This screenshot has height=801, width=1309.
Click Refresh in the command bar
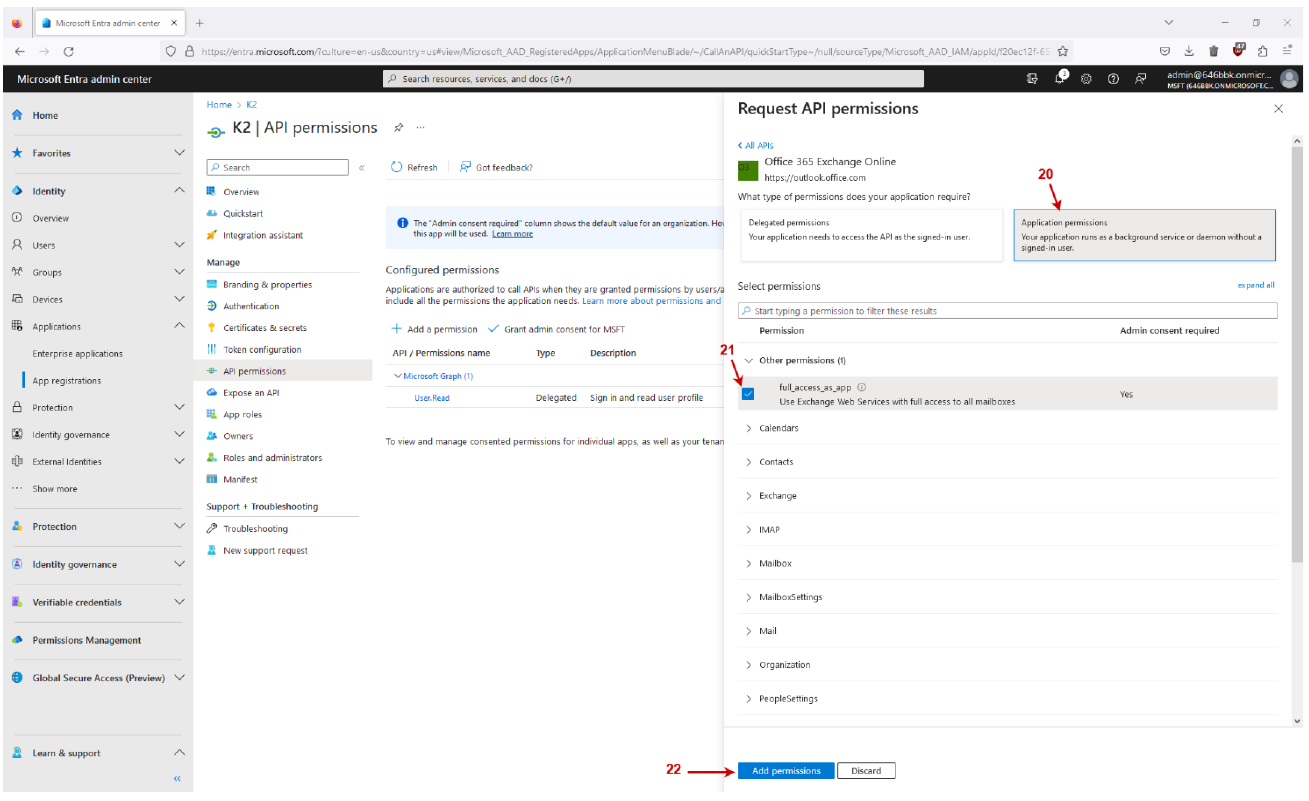click(414, 167)
